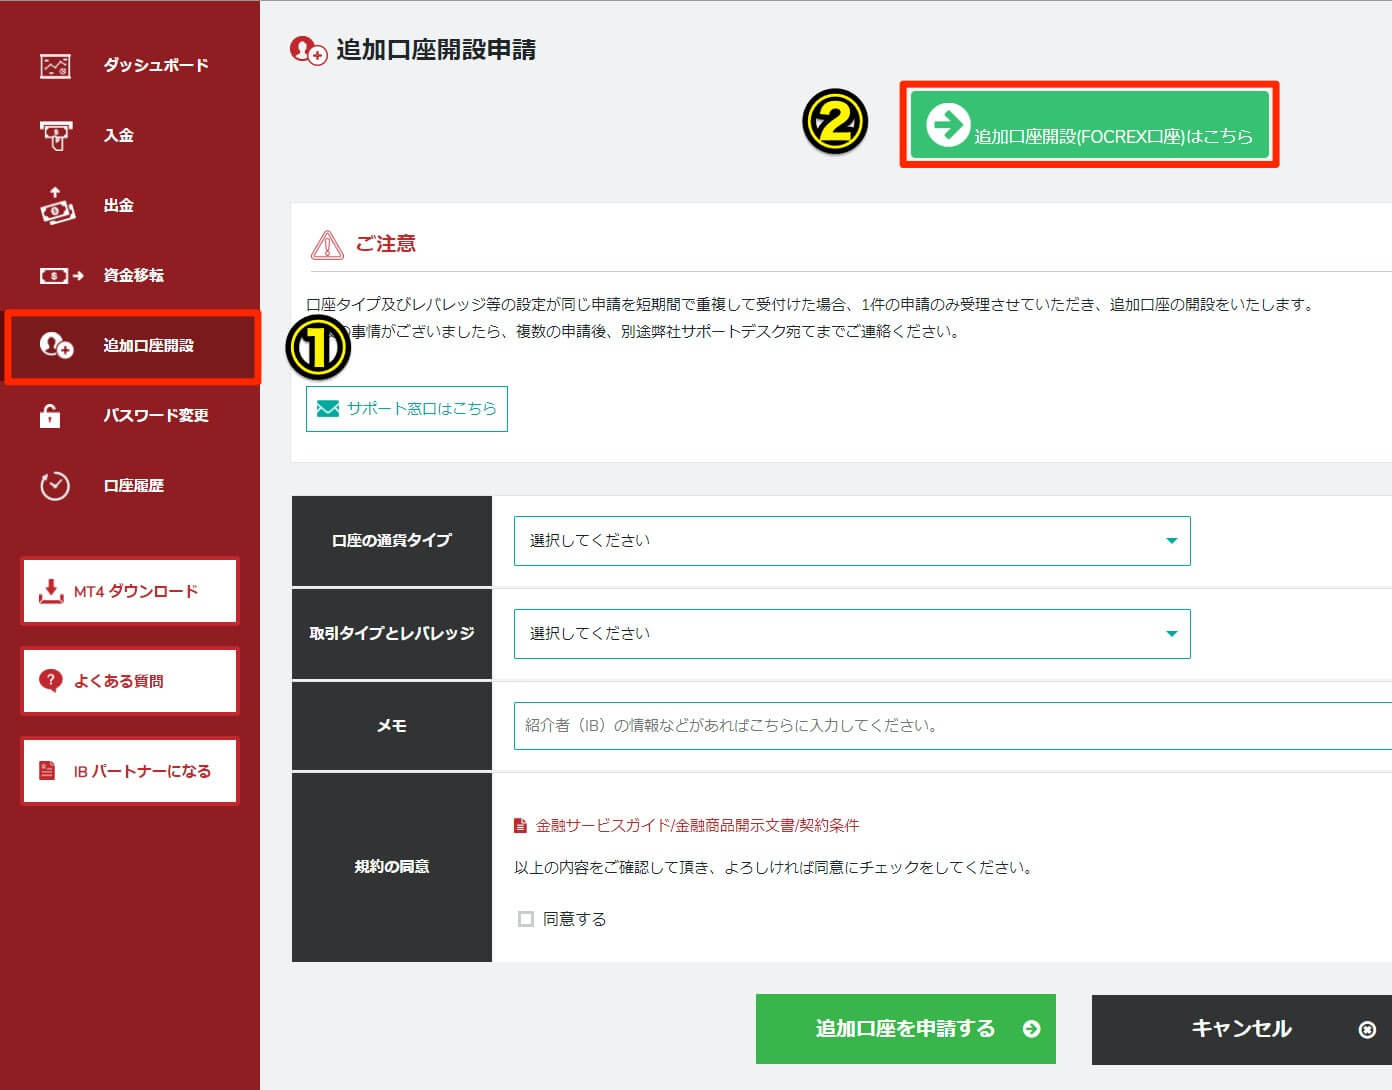Click the パスワード変更 padlock icon

[x=50, y=416]
